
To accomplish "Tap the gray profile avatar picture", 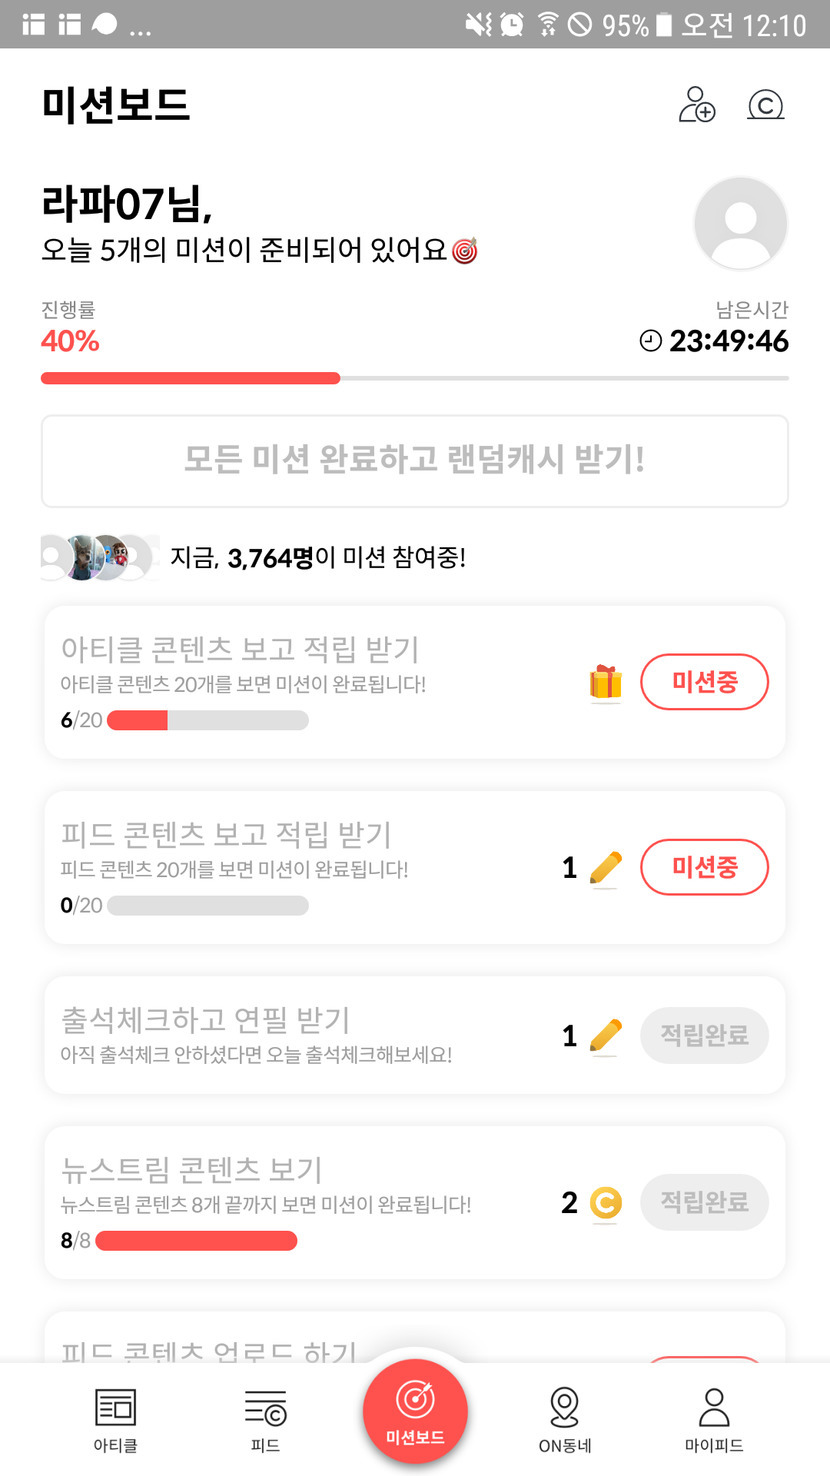I will 740,224.
